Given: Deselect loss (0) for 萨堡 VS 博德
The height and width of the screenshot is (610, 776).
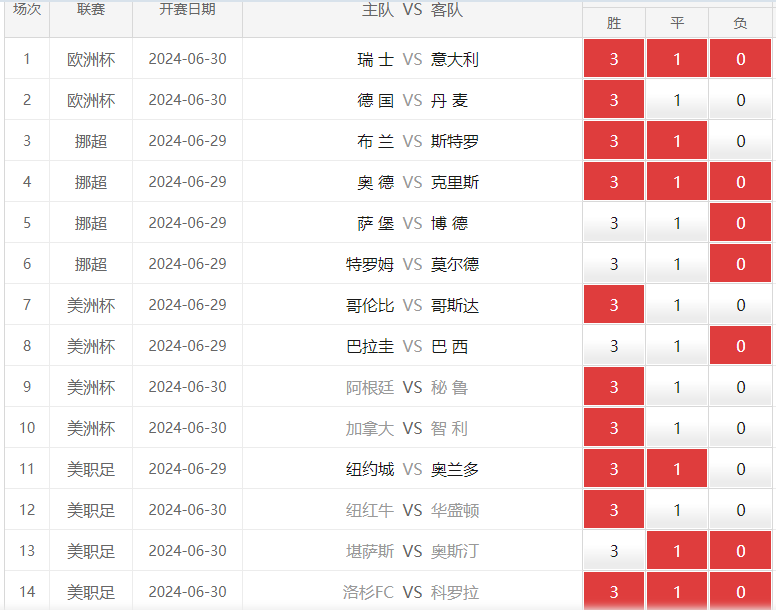Looking at the screenshot, I should (x=740, y=223).
